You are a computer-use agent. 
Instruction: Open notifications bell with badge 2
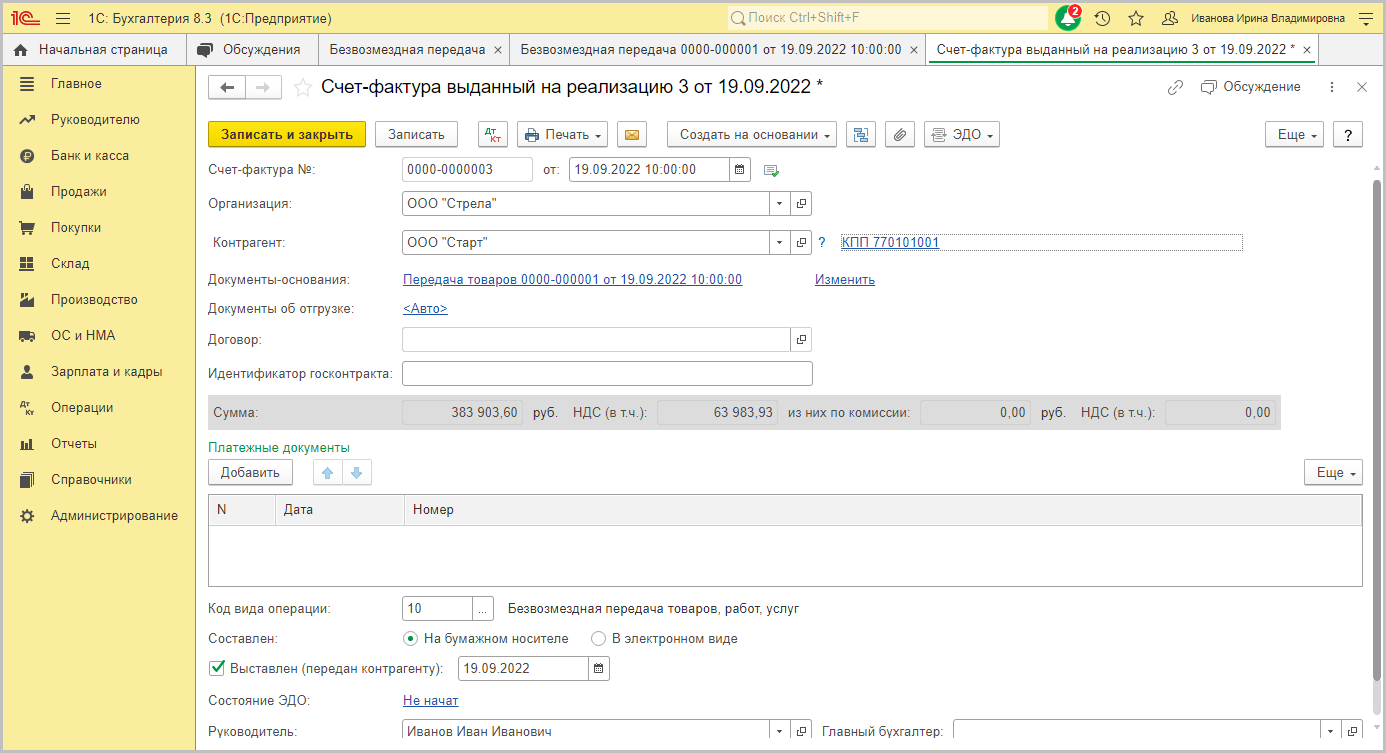click(x=1068, y=18)
